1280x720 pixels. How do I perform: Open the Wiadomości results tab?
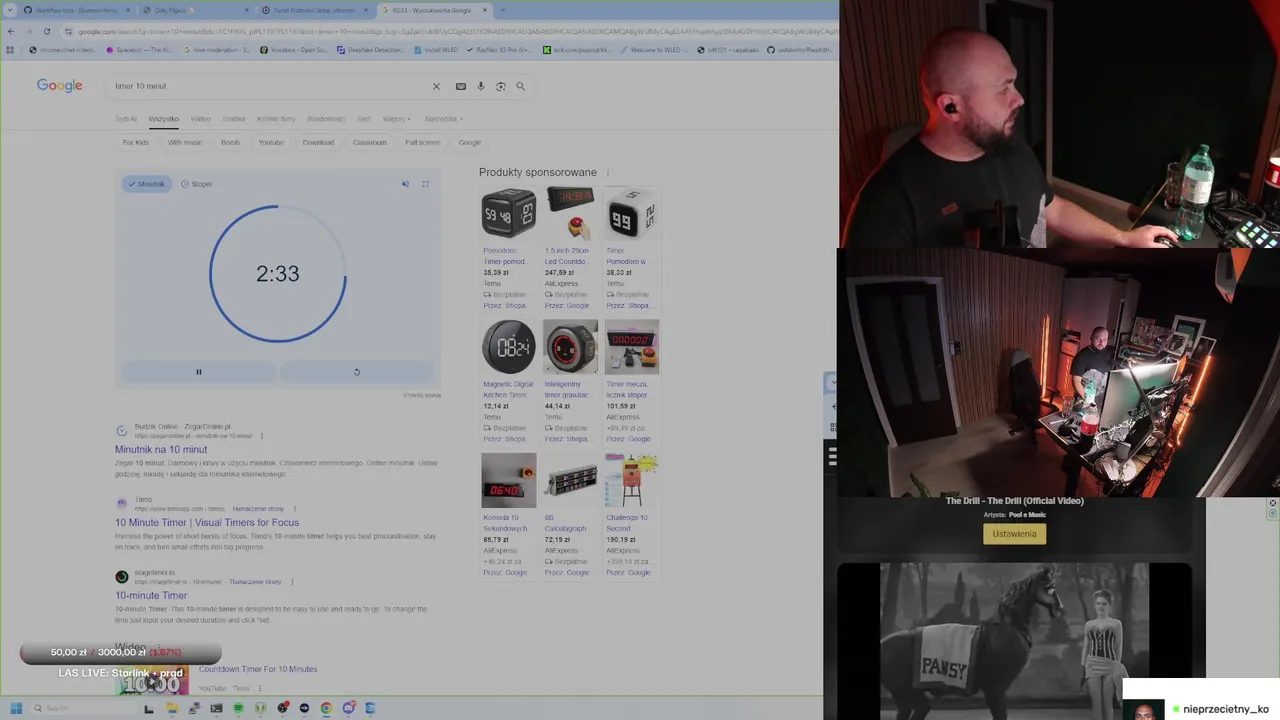(326, 119)
